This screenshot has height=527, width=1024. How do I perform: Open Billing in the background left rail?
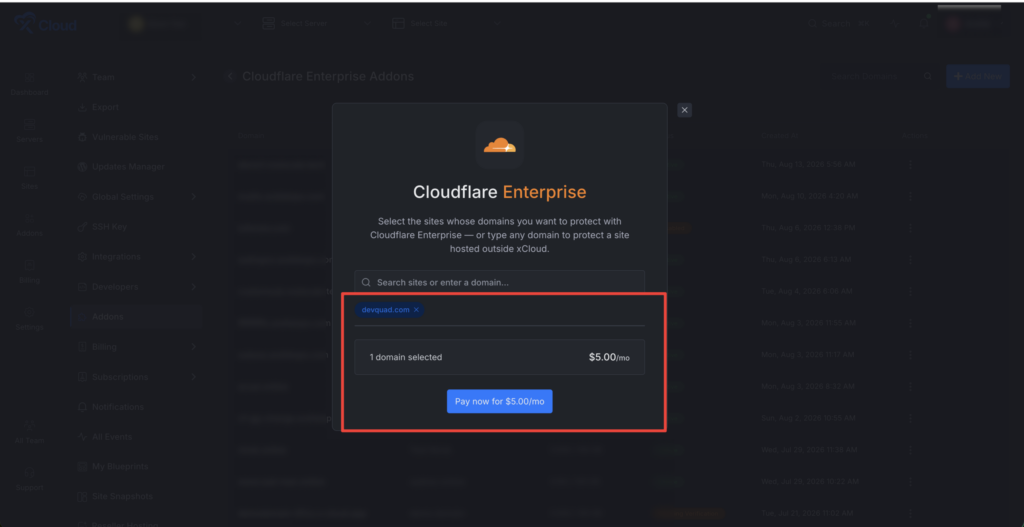click(x=29, y=272)
